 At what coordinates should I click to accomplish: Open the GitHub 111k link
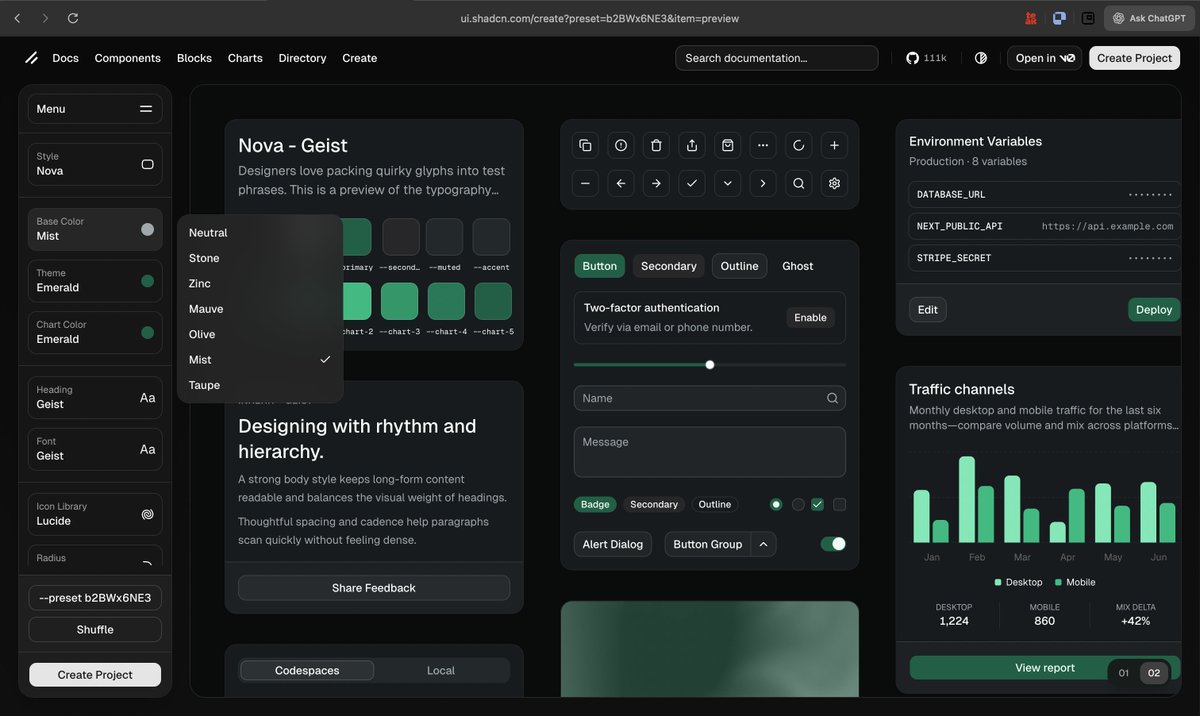pyautogui.click(x=926, y=58)
